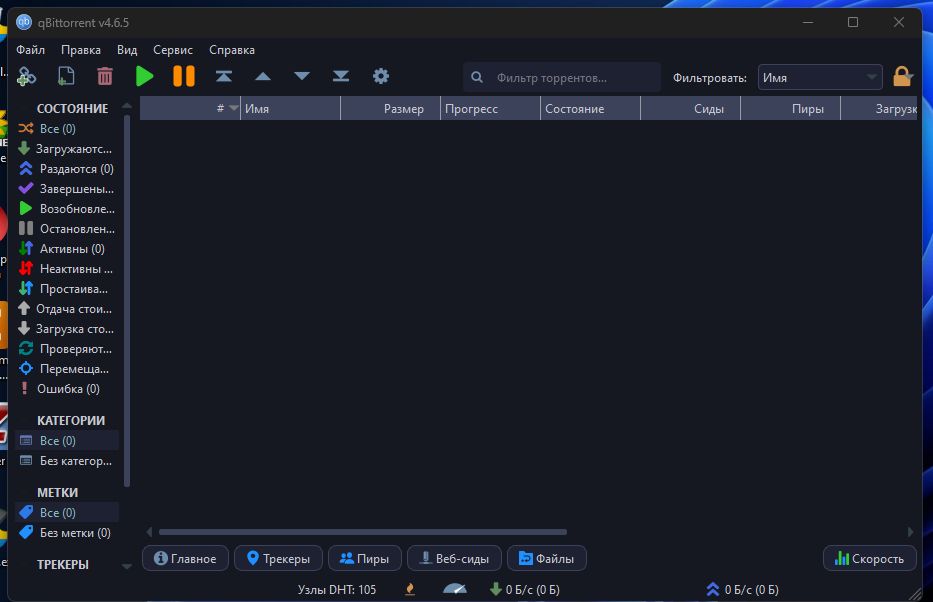Open the Веб-сиды tab
Screen dimensions: 933x602
[x=455, y=559]
